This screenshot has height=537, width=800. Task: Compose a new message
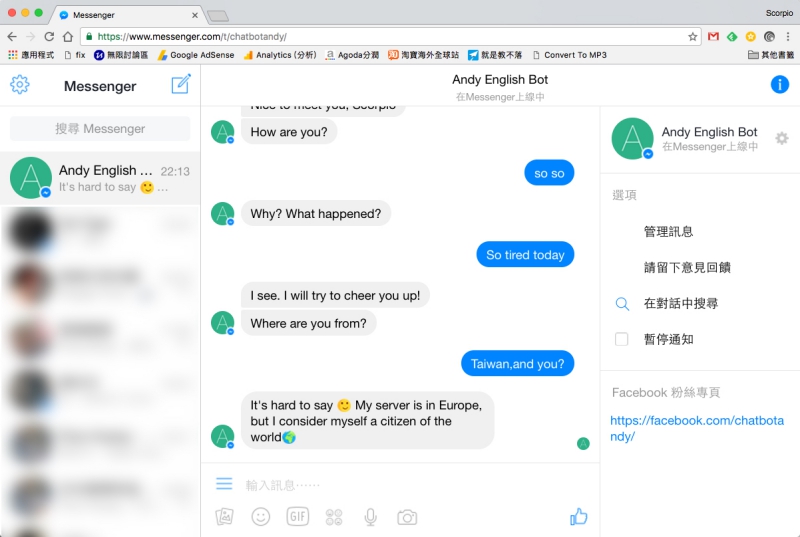[181, 84]
